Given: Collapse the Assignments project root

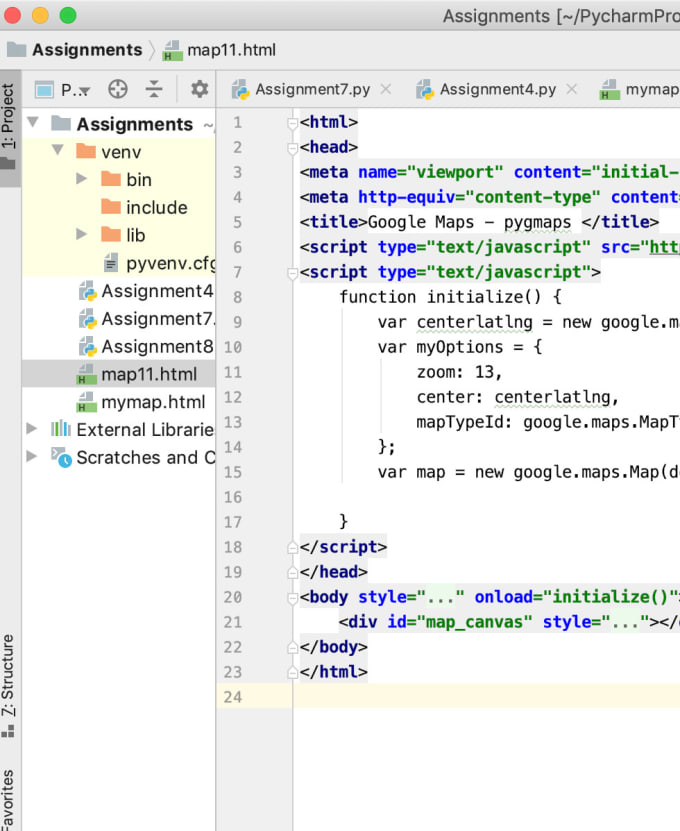Looking at the screenshot, I should point(33,123).
